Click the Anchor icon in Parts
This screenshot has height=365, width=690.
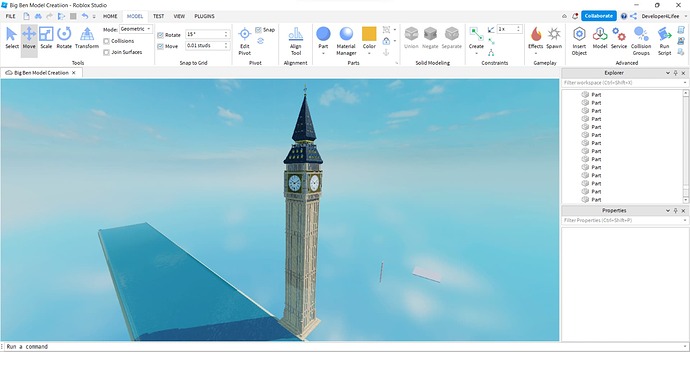(386, 52)
